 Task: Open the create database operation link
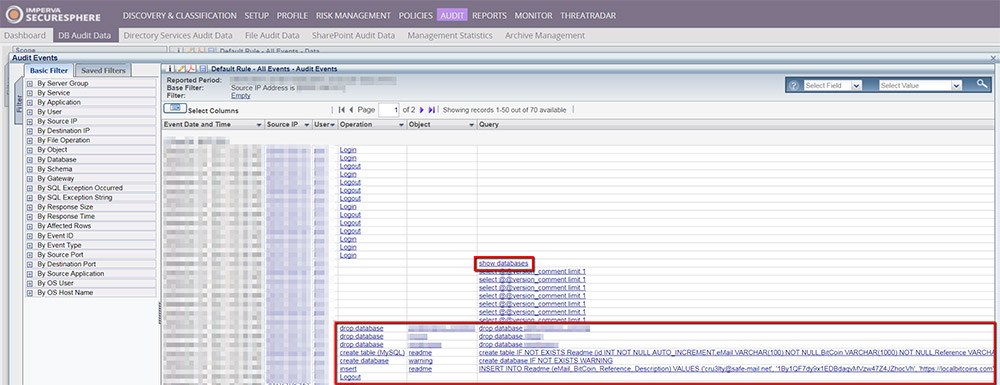pos(364,361)
